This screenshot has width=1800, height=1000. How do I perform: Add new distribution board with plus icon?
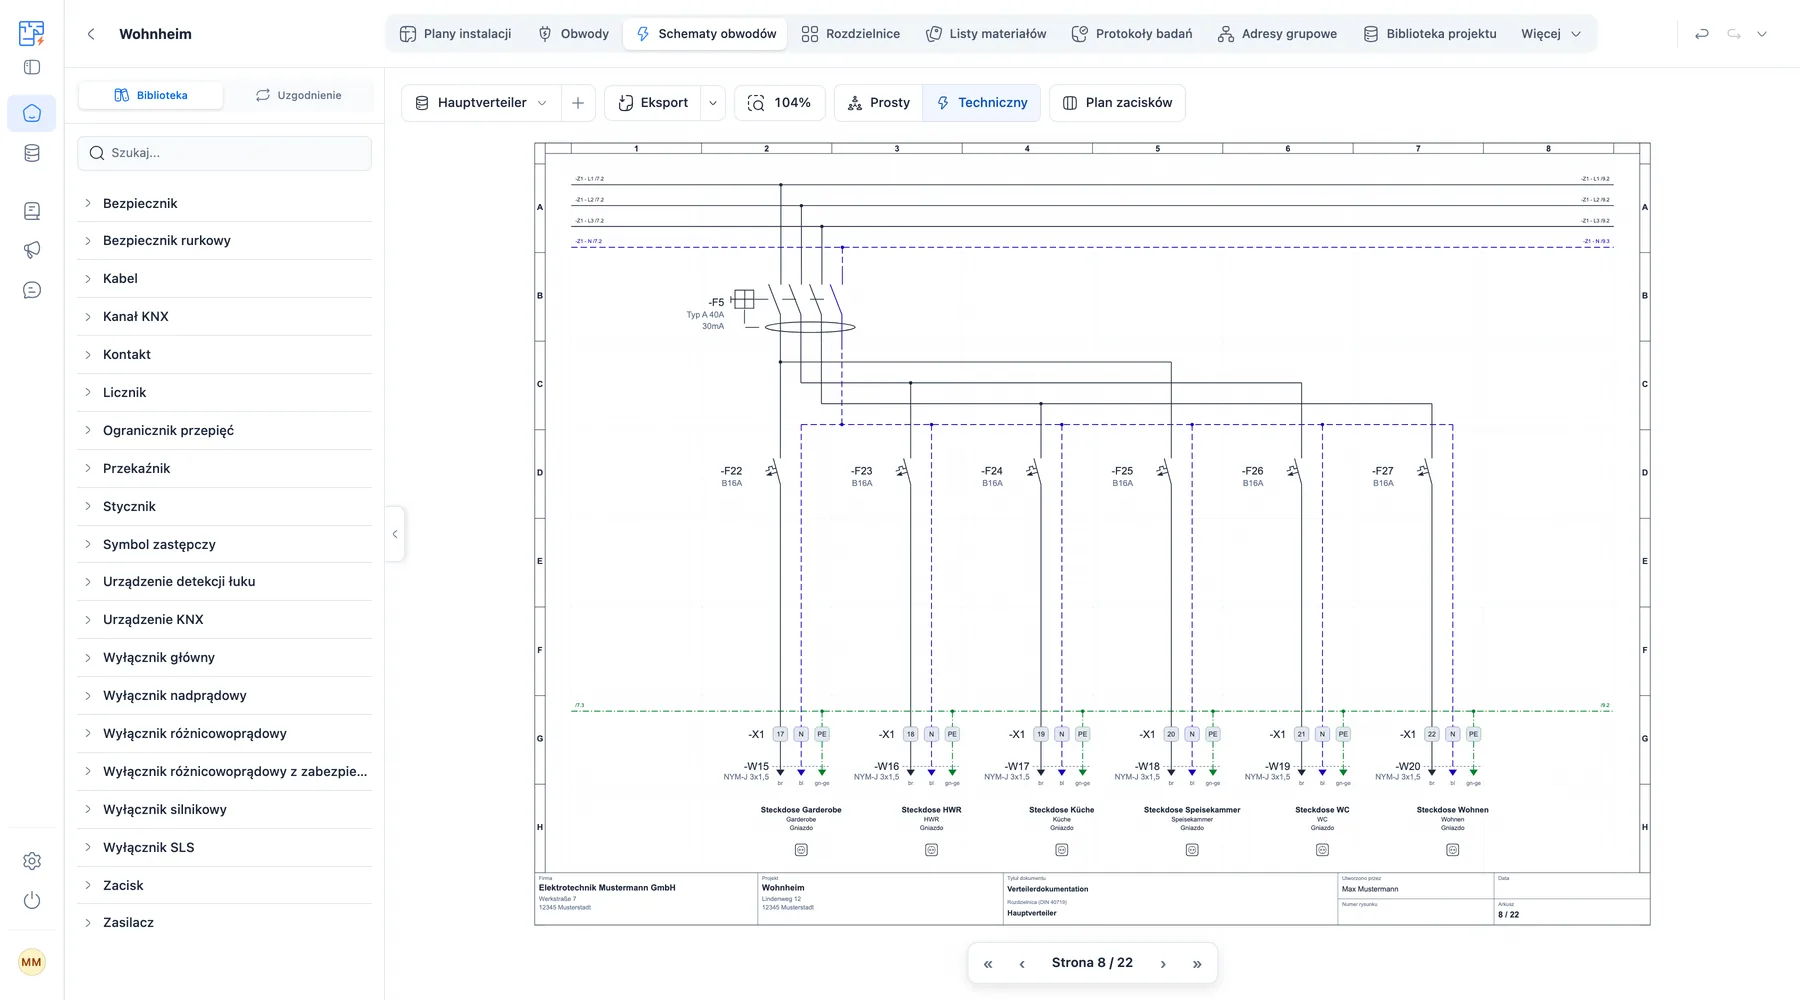pyautogui.click(x=577, y=103)
